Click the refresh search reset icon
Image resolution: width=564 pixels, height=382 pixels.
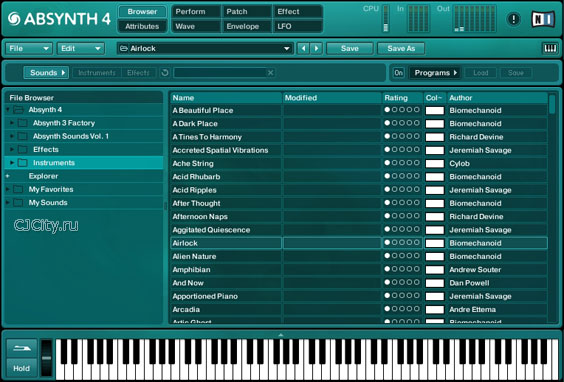[165, 73]
